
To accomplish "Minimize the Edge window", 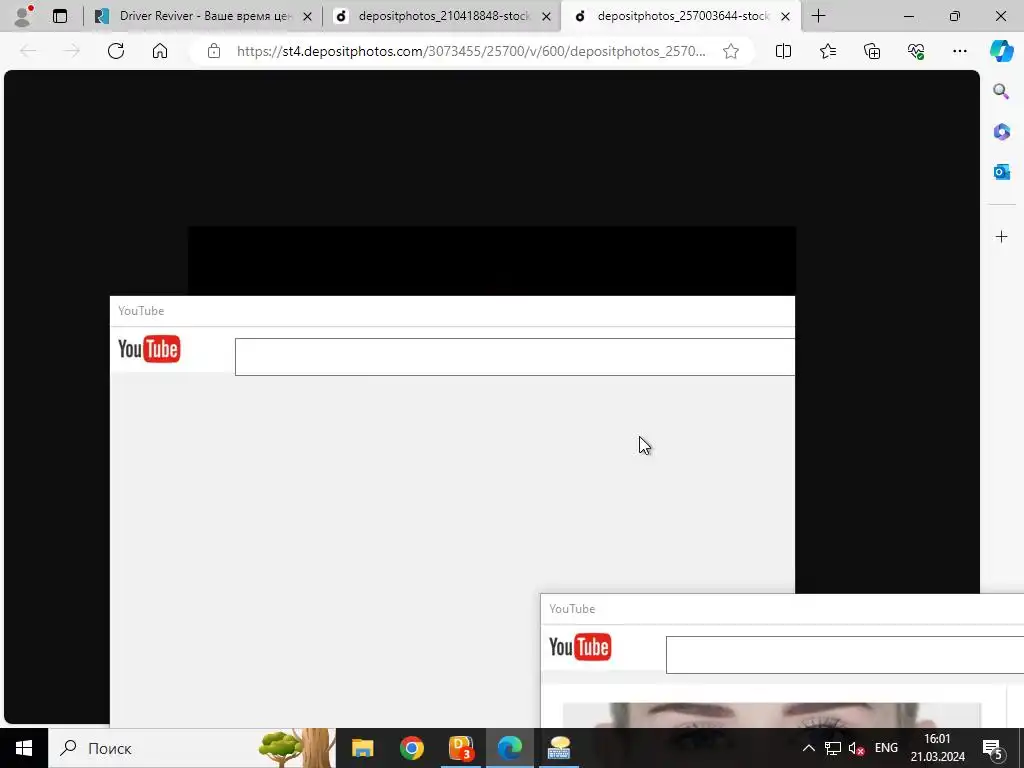I will point(908,16).
